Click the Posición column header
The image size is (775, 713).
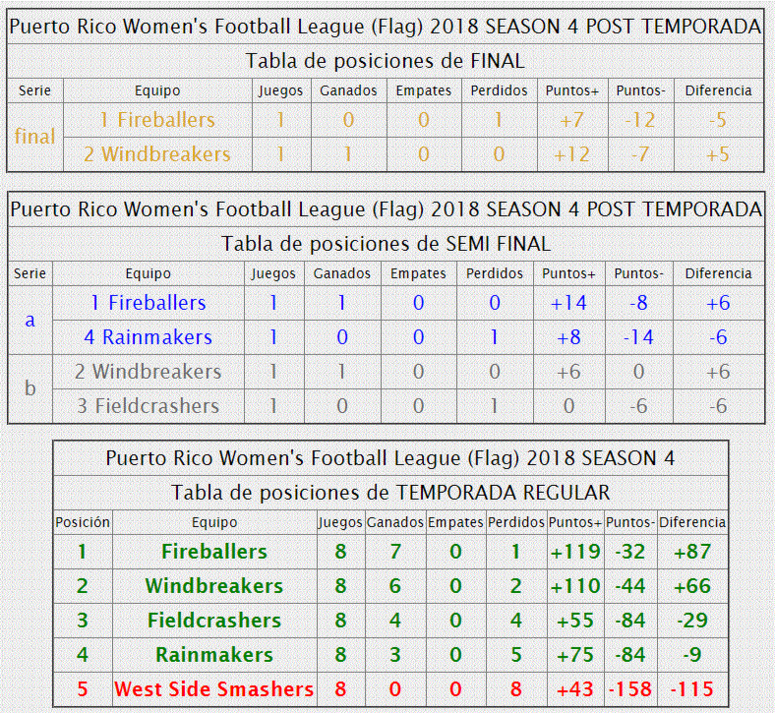83,522
